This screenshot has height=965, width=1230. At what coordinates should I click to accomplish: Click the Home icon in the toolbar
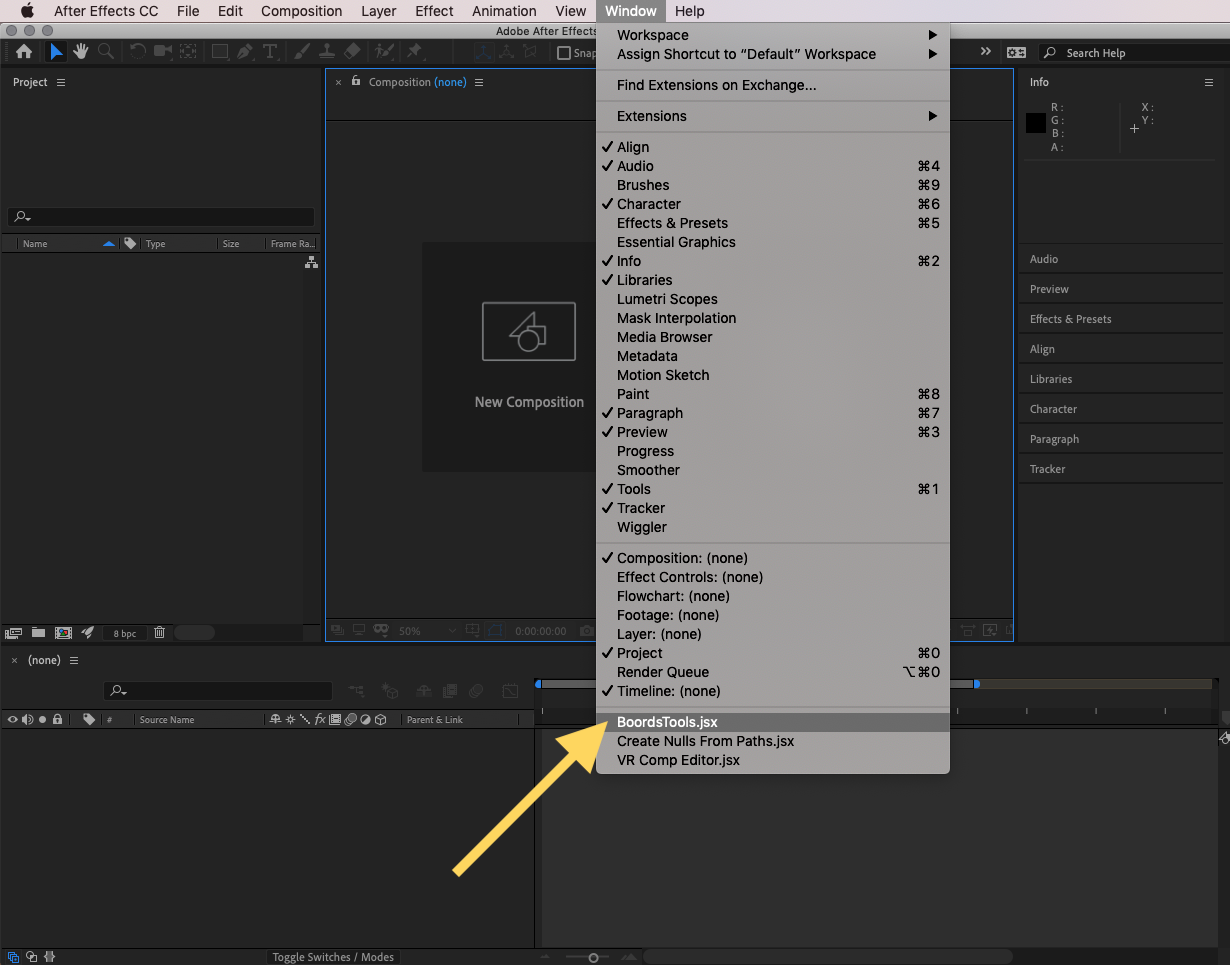click(x=24, y=52)
